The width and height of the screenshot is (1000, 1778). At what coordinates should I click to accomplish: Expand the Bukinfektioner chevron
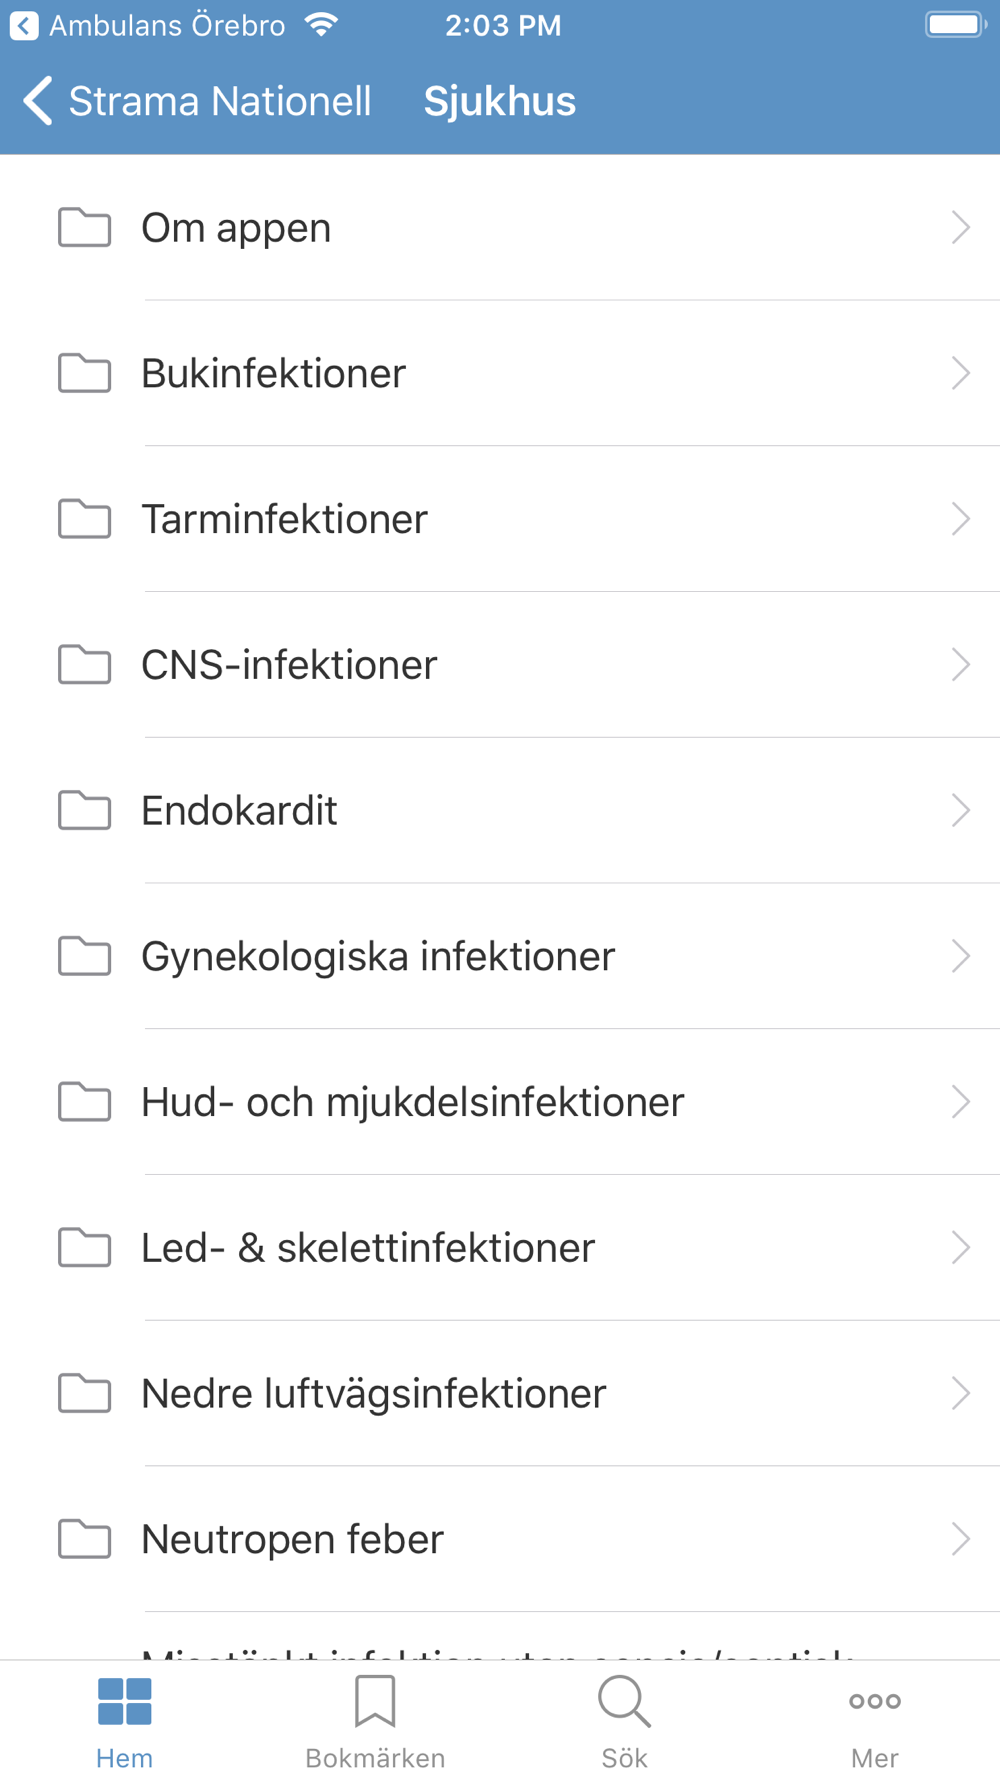[960, 373]
